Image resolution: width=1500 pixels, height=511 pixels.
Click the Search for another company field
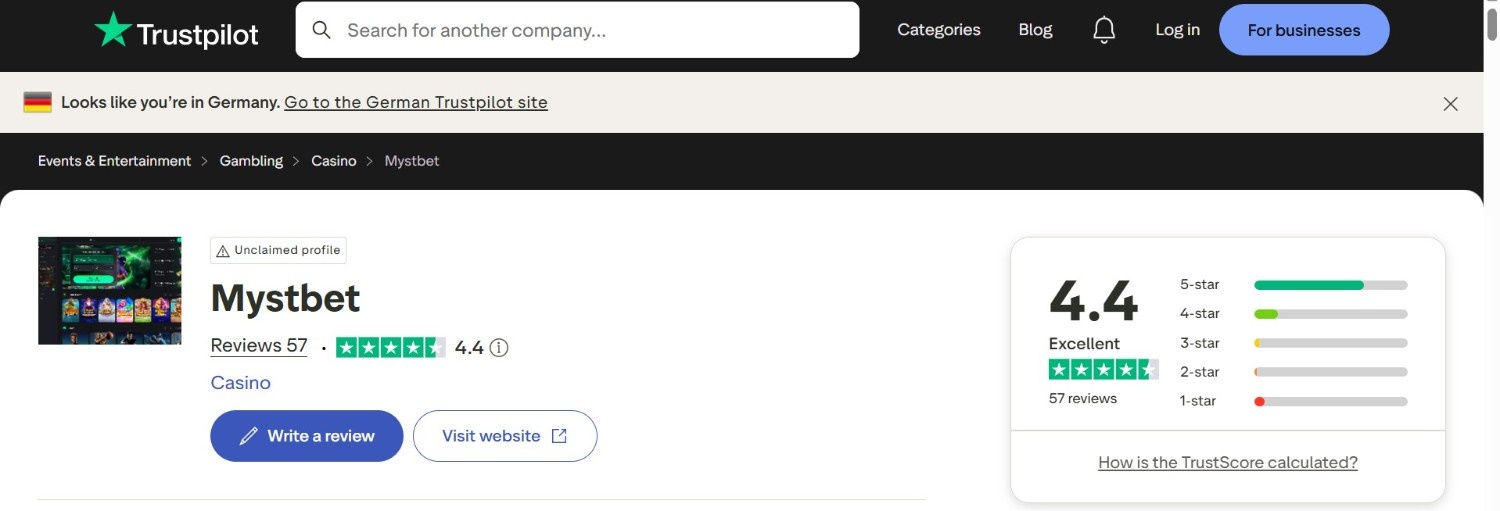(x=577, y=30)
